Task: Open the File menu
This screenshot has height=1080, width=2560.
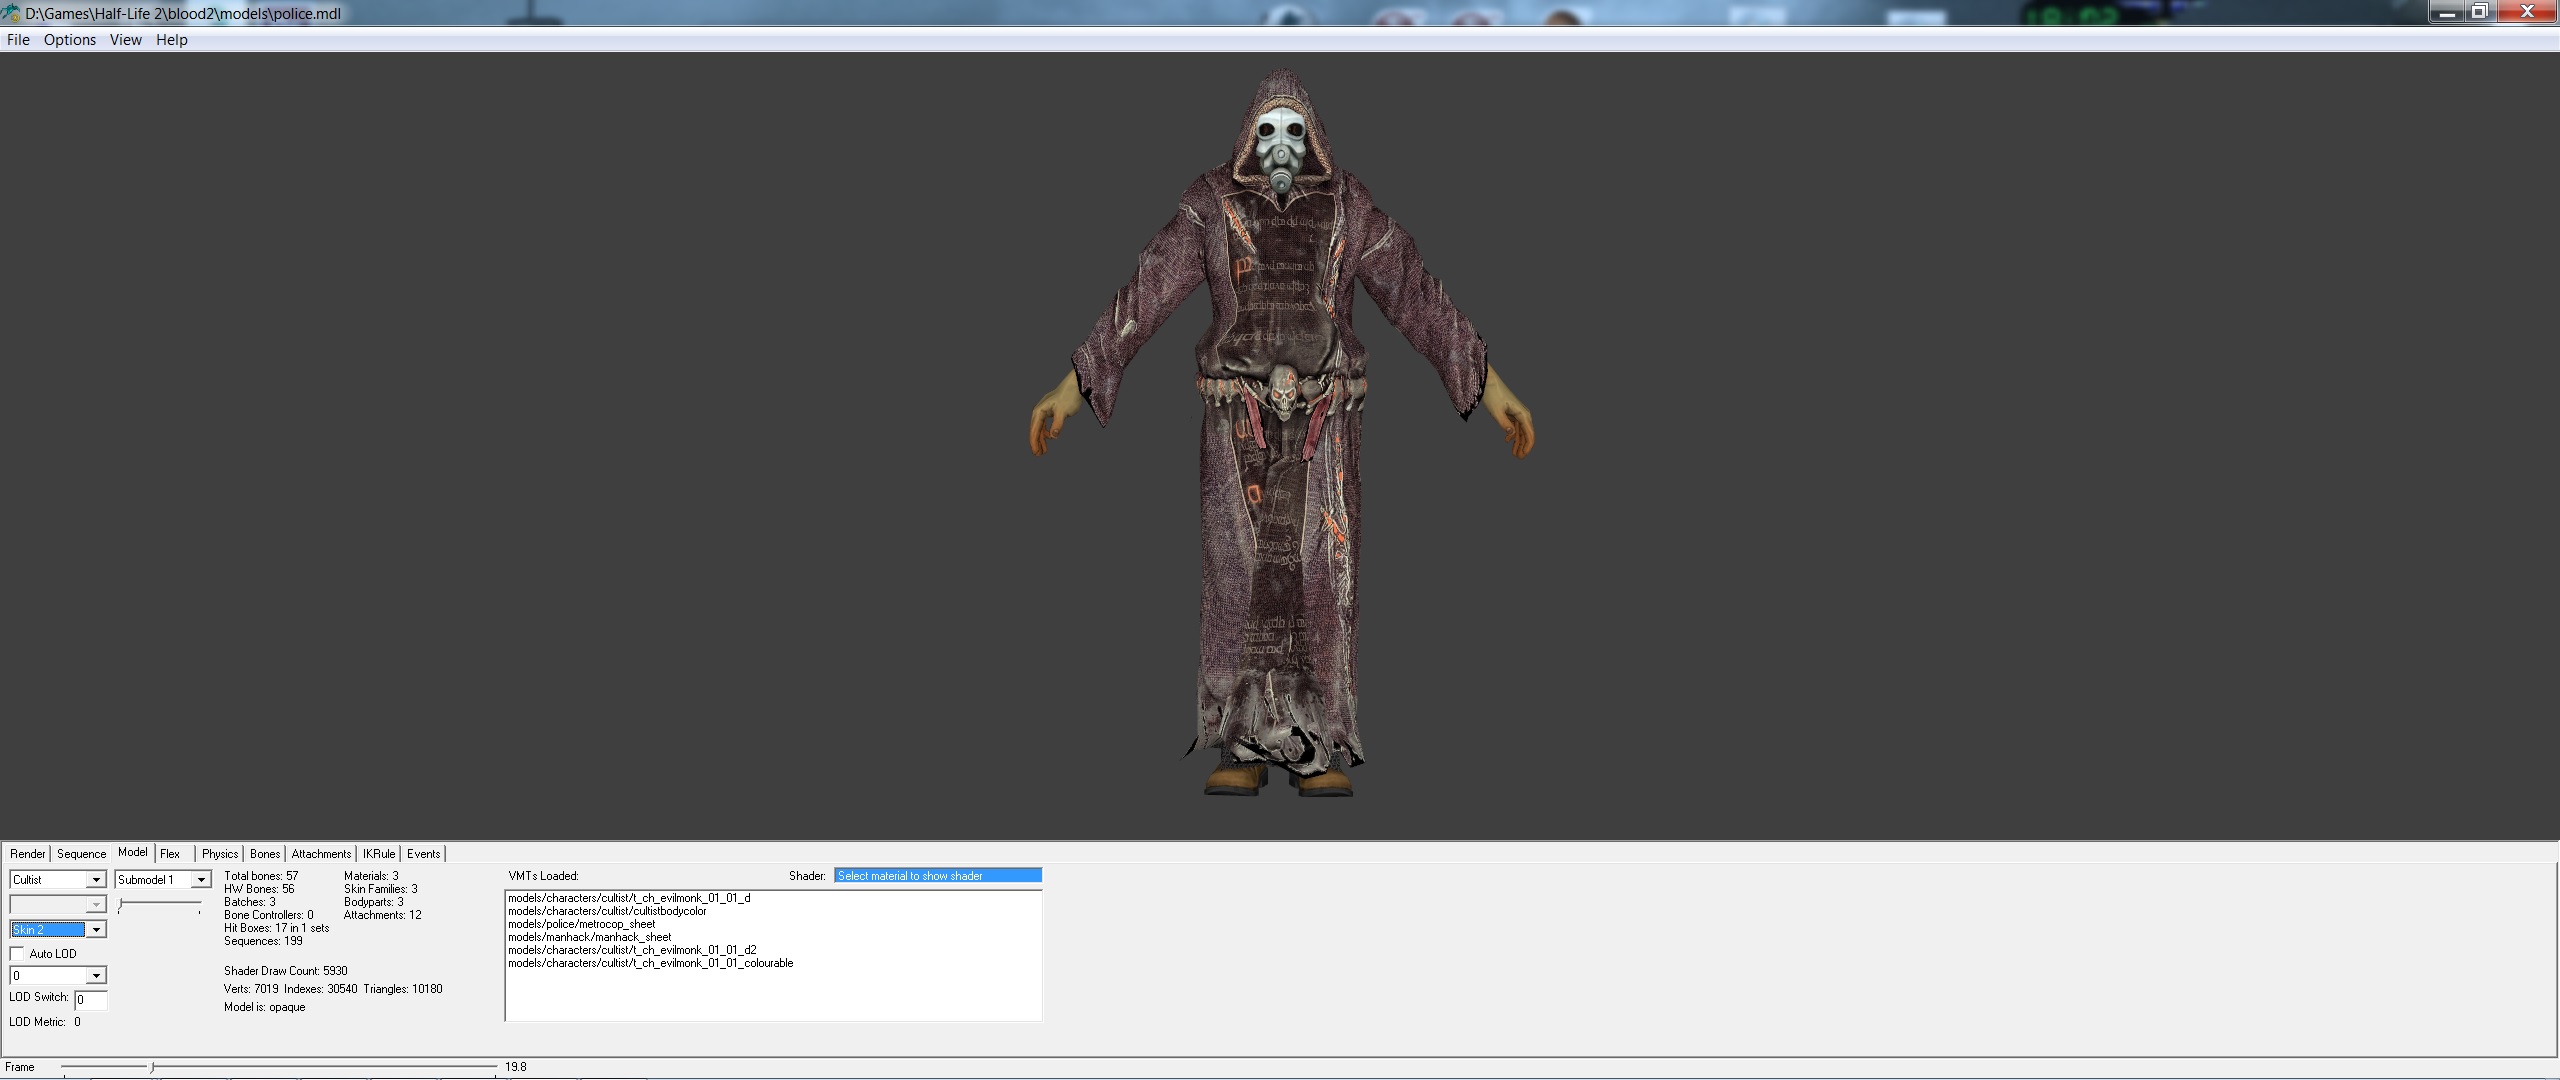Action: click(x=18, y=40)
